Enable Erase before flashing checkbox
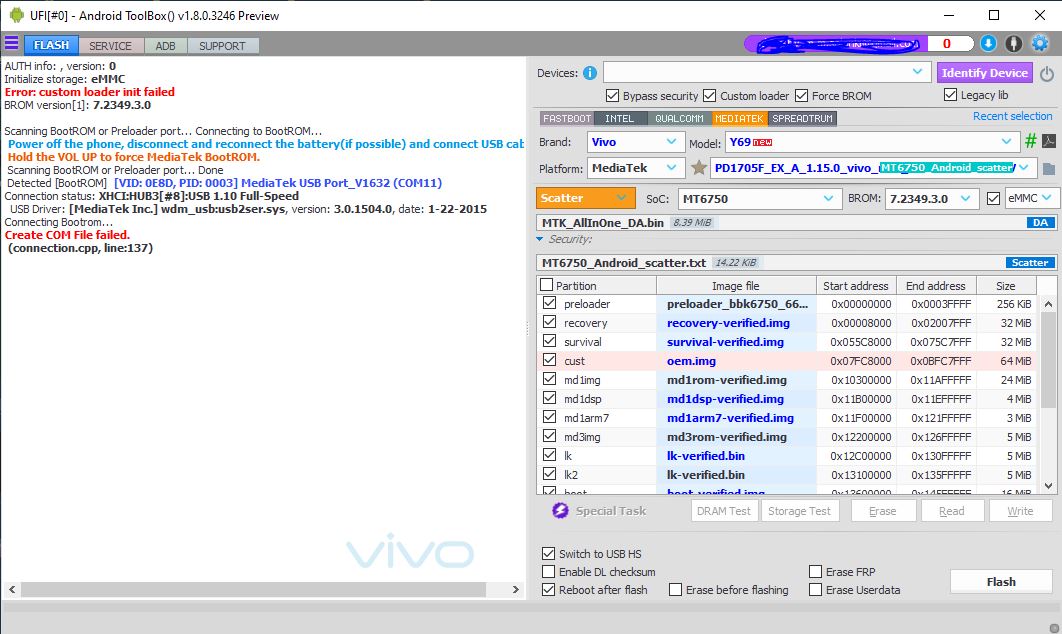This screenshot has height=634, width=1062. [x=675, y=590]
